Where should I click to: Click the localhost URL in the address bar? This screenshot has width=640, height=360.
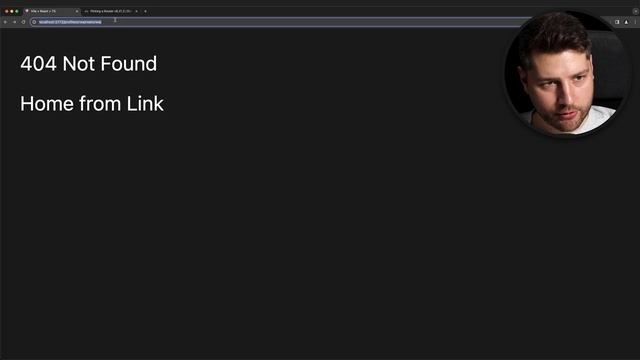pos(70,22)
